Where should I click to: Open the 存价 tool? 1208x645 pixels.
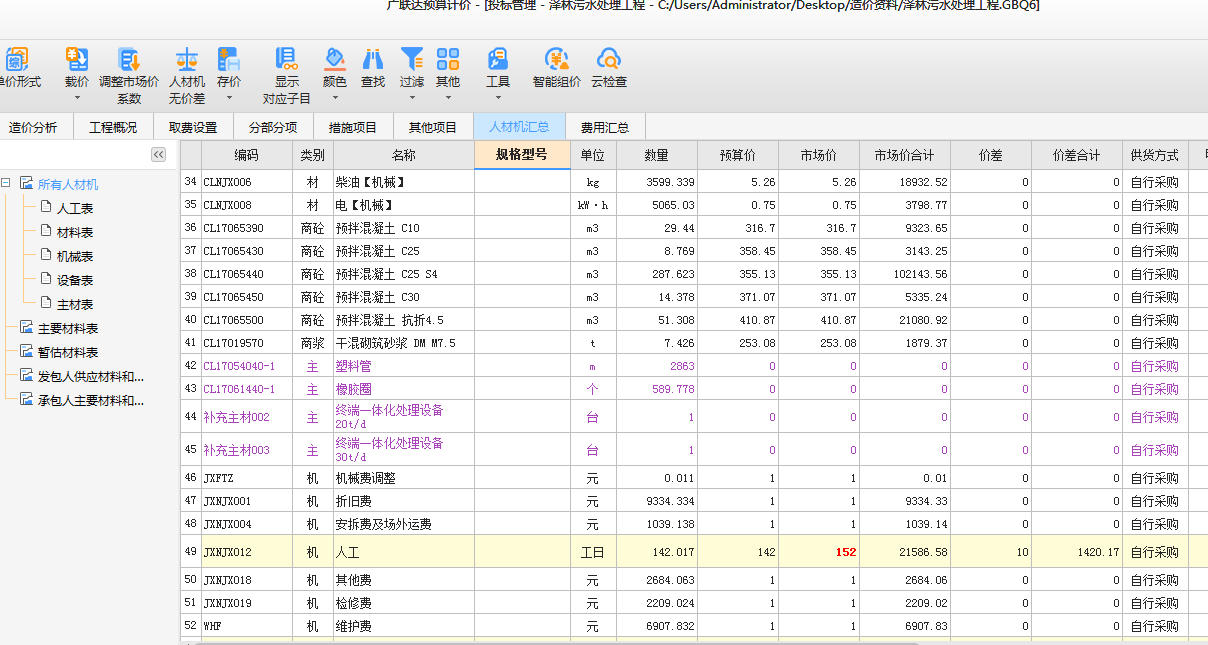tap(229, 59)
